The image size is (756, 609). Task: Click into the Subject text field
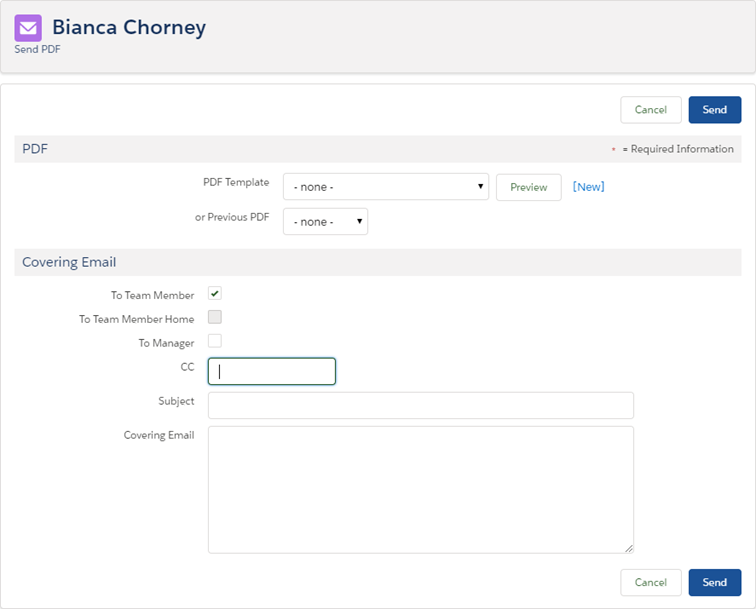coord(420,405)
